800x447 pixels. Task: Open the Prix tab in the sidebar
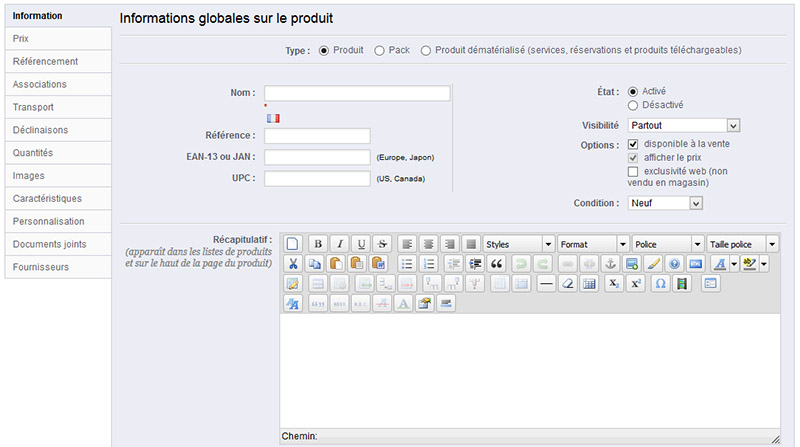tap(58, 39)
